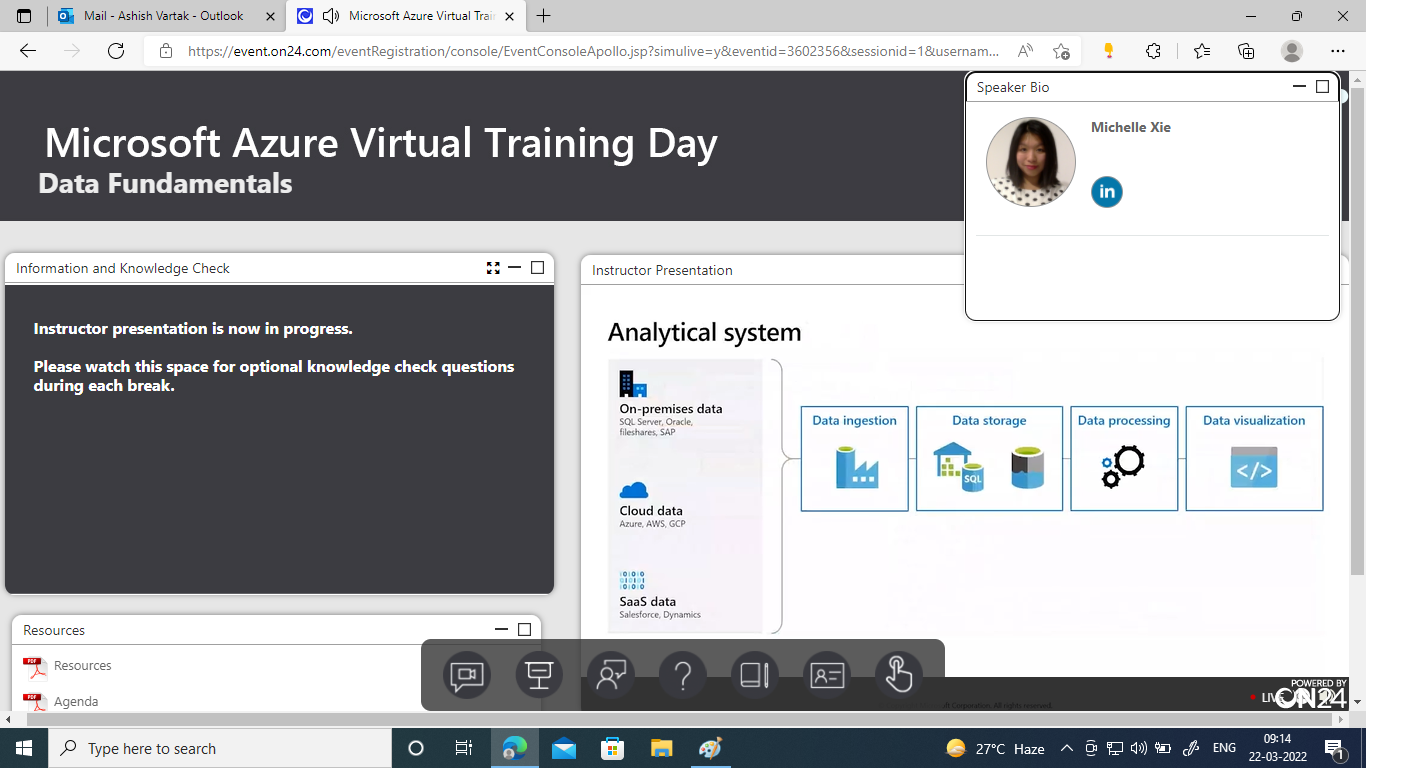This screenshot has width=1408, height=768.
Task: Open the Mail app from the taskbar
Action: point(563,748)
